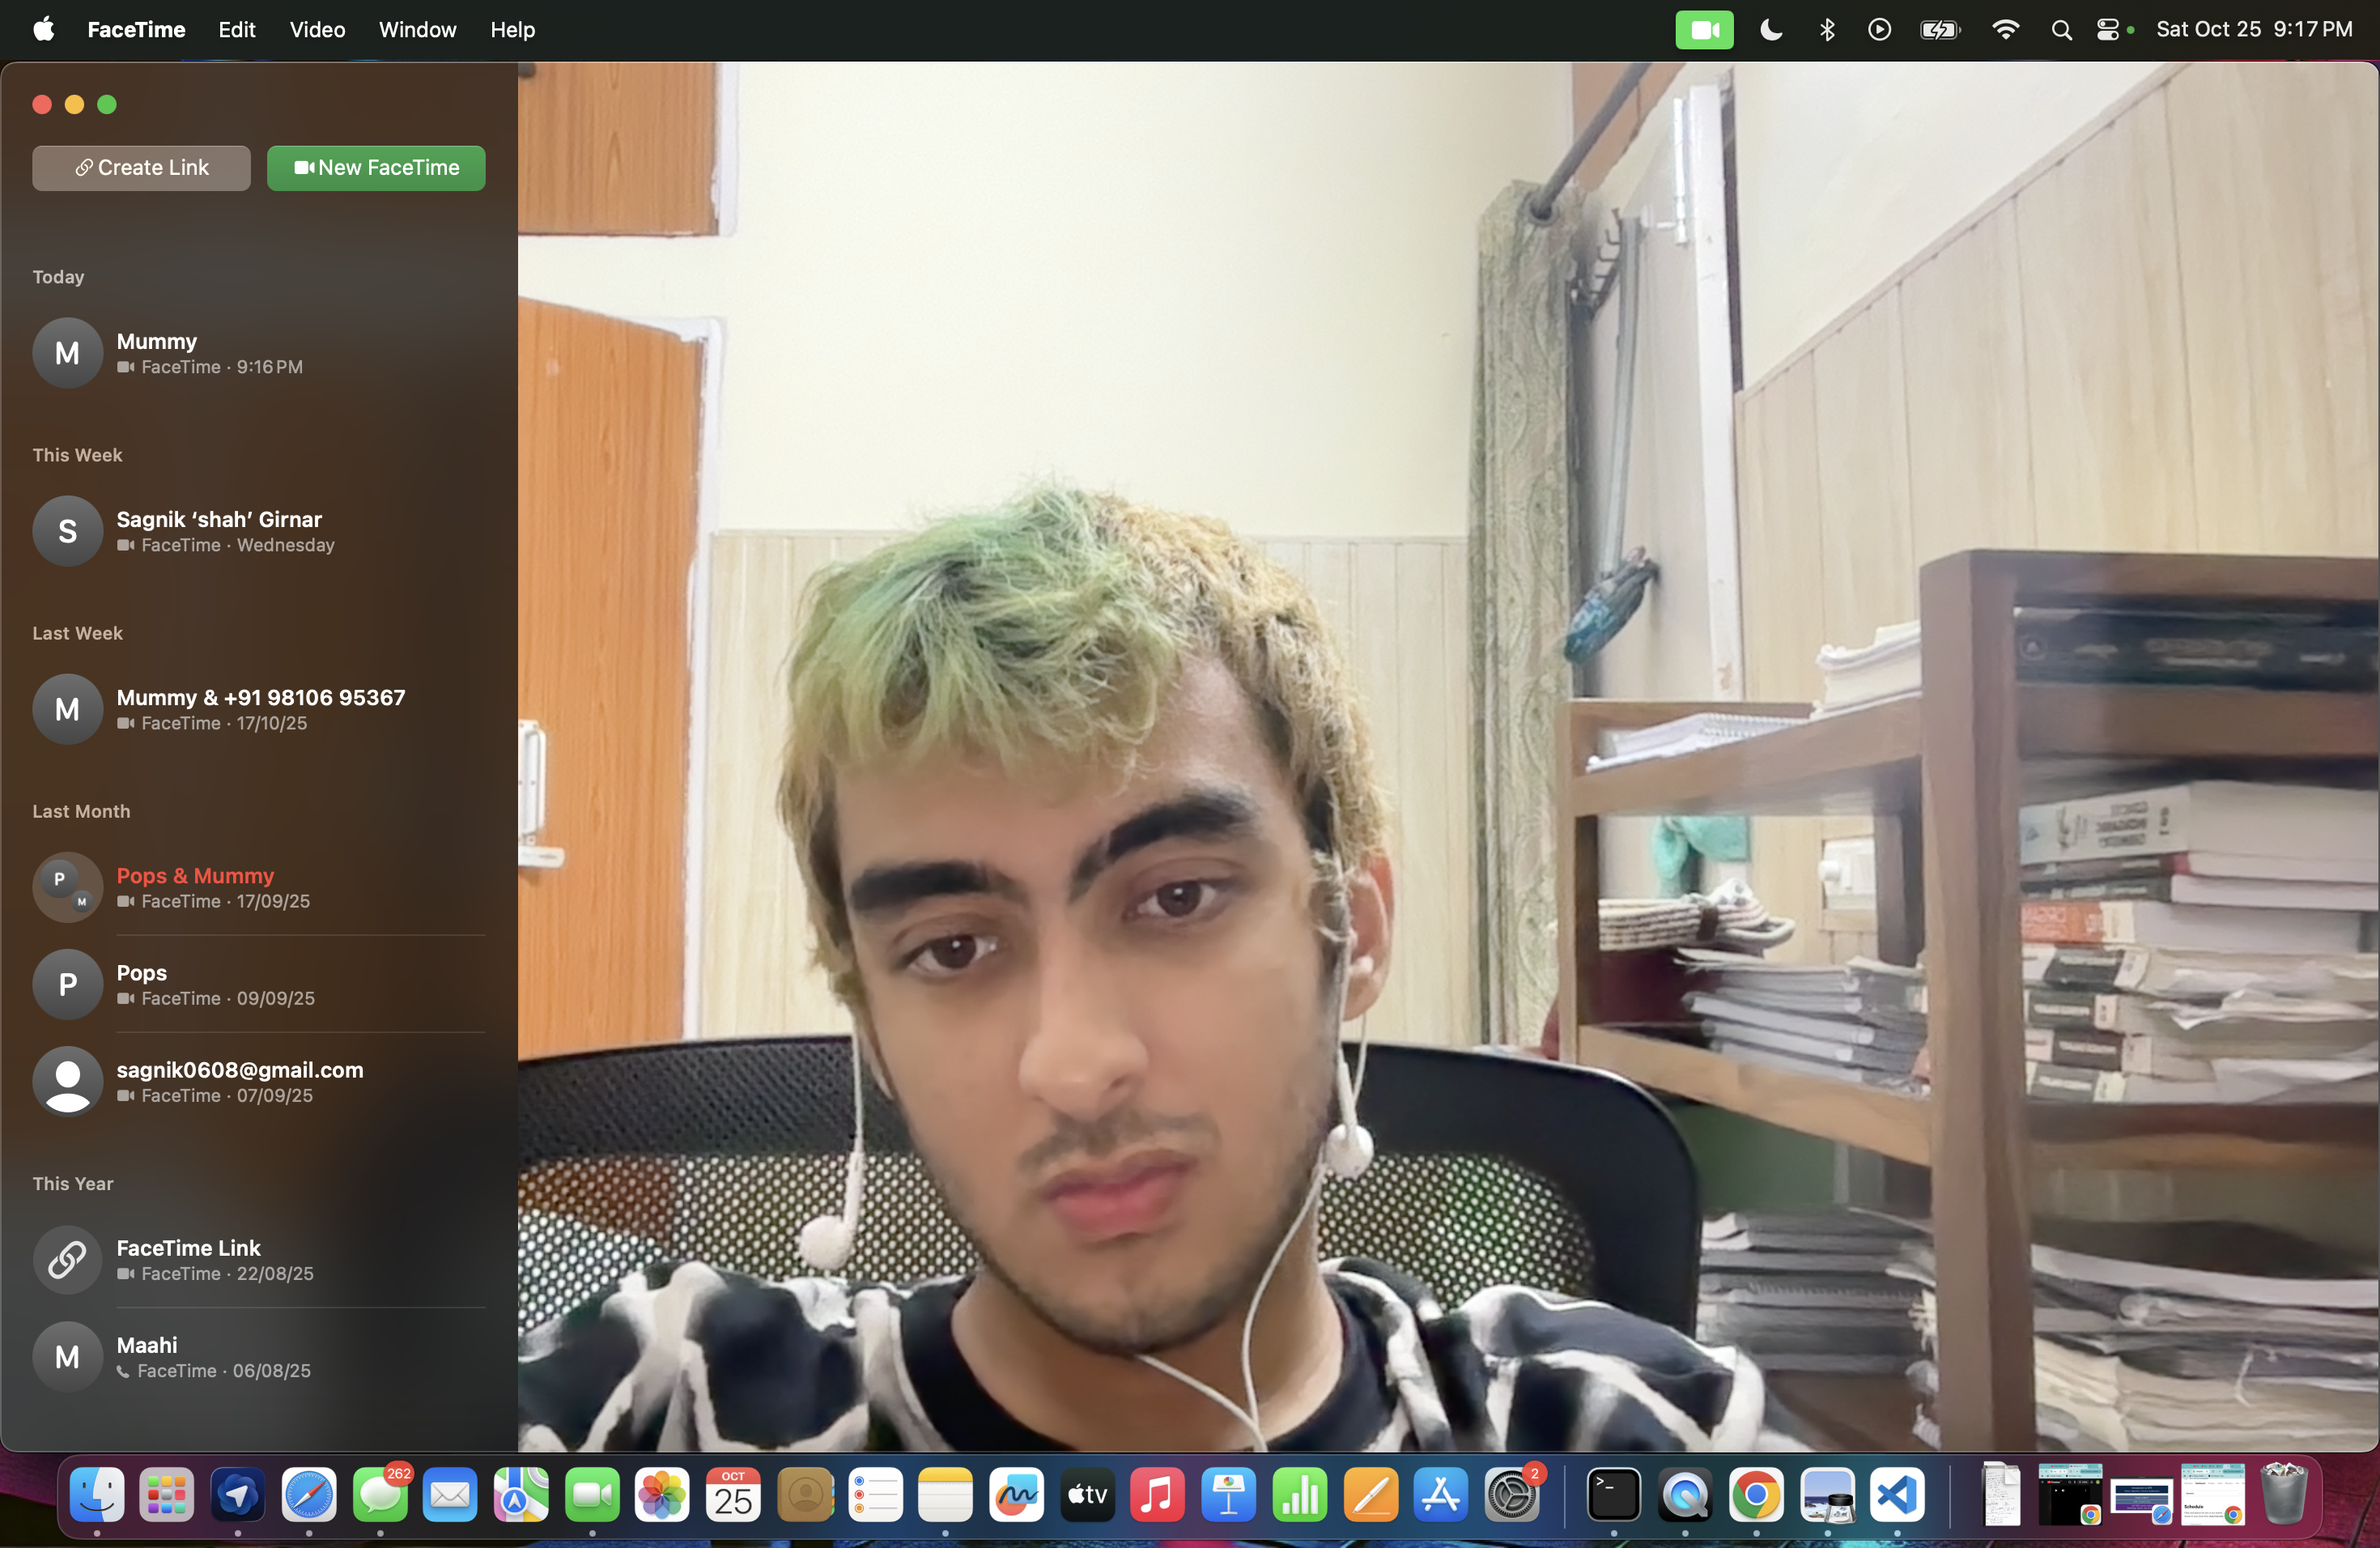Click the Now Playing menu bar icon
Image resolution: width=2380 pixels, height=1548 pixels.
[1879, 30]
